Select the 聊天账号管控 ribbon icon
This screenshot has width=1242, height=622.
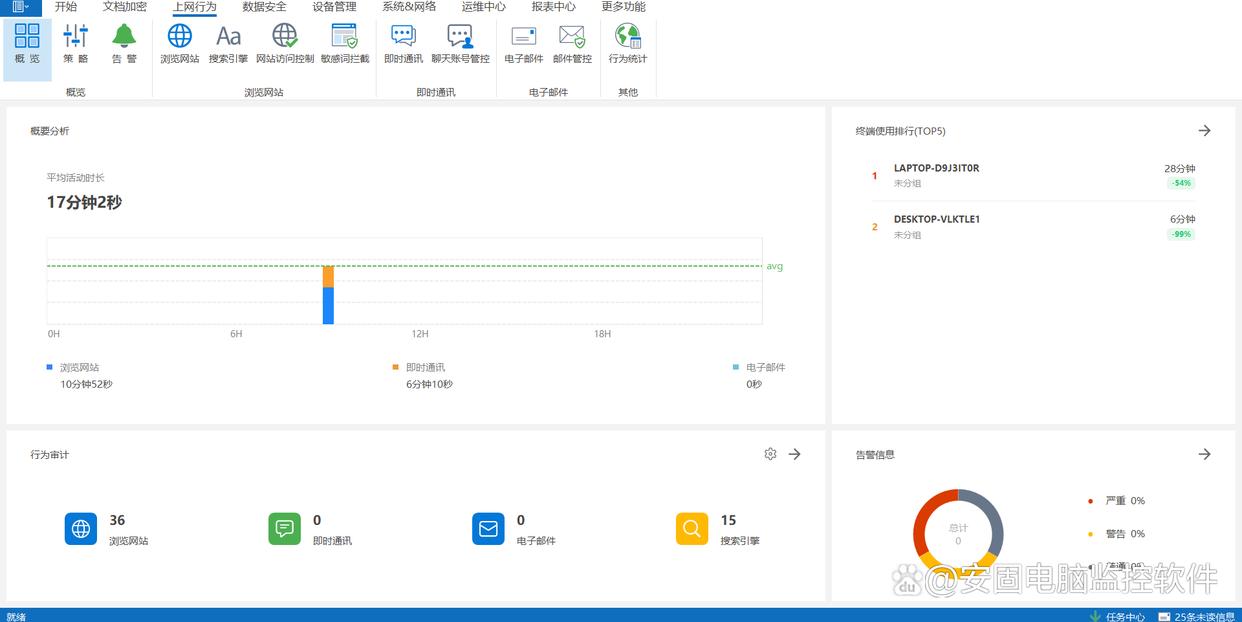(x=460, y=44)
